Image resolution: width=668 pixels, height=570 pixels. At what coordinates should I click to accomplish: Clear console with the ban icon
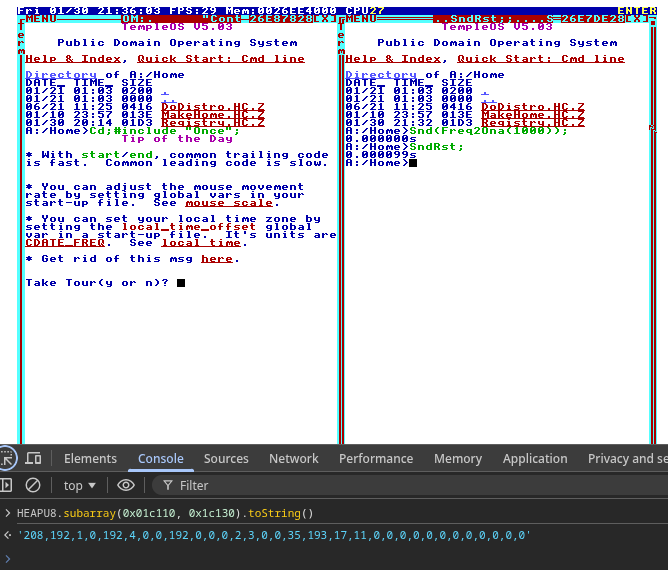click(x=33, y=485)
